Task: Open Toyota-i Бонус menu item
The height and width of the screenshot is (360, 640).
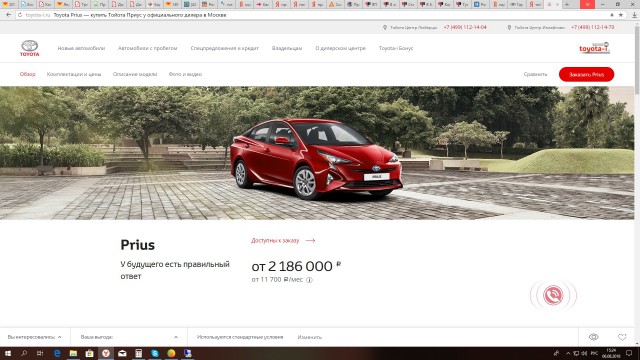Action: pos(396,48)
